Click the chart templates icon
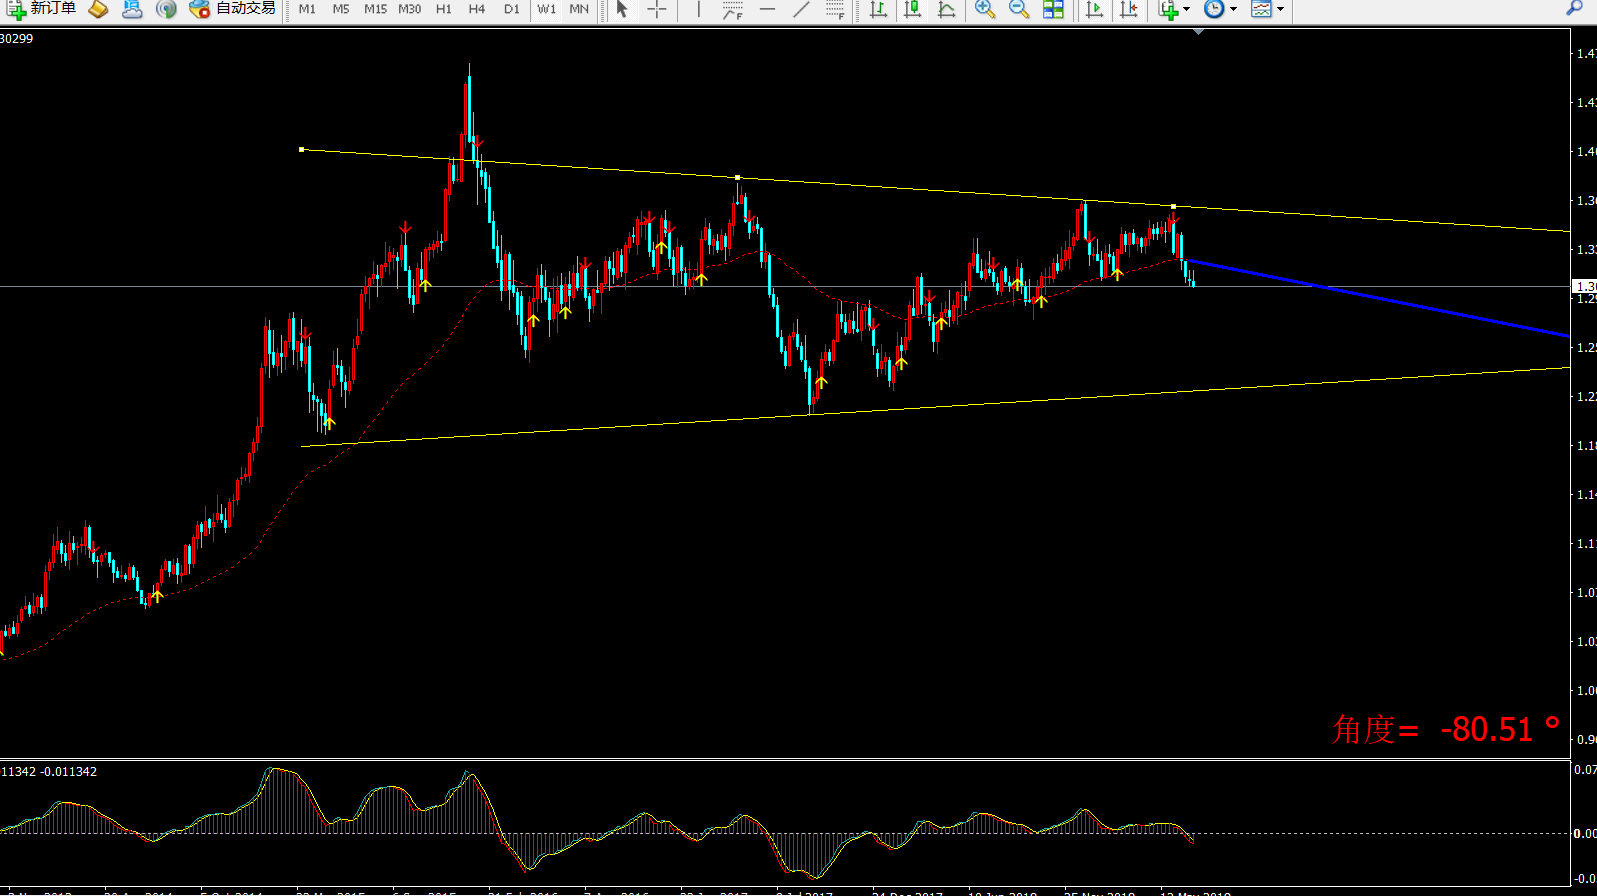This screenshot has height=896, width=1597. tap(1261, 9)
